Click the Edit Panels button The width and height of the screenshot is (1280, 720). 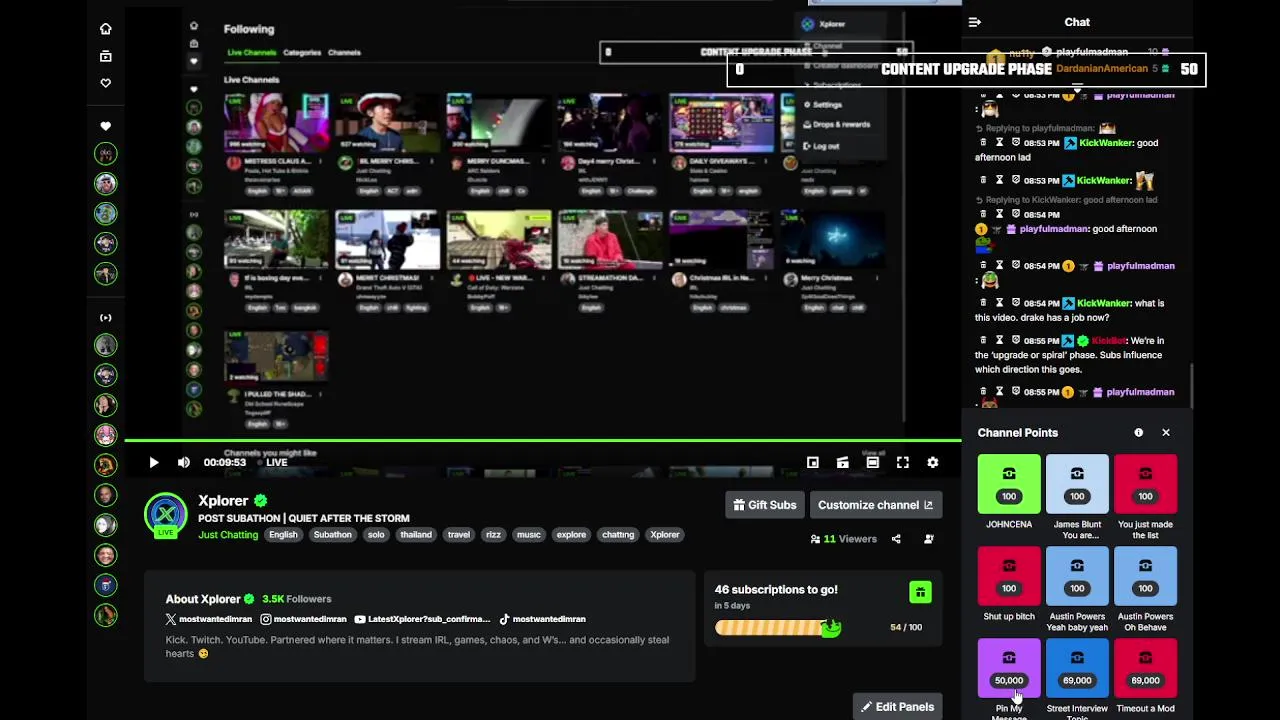tap(897, 707)
